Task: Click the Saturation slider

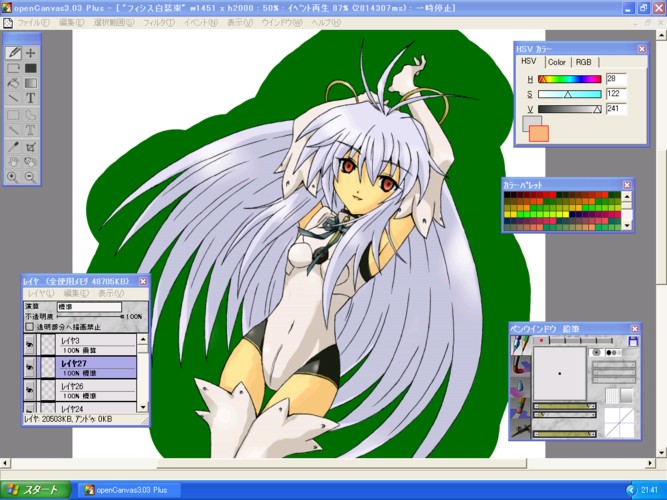Action: click(570, 94)
